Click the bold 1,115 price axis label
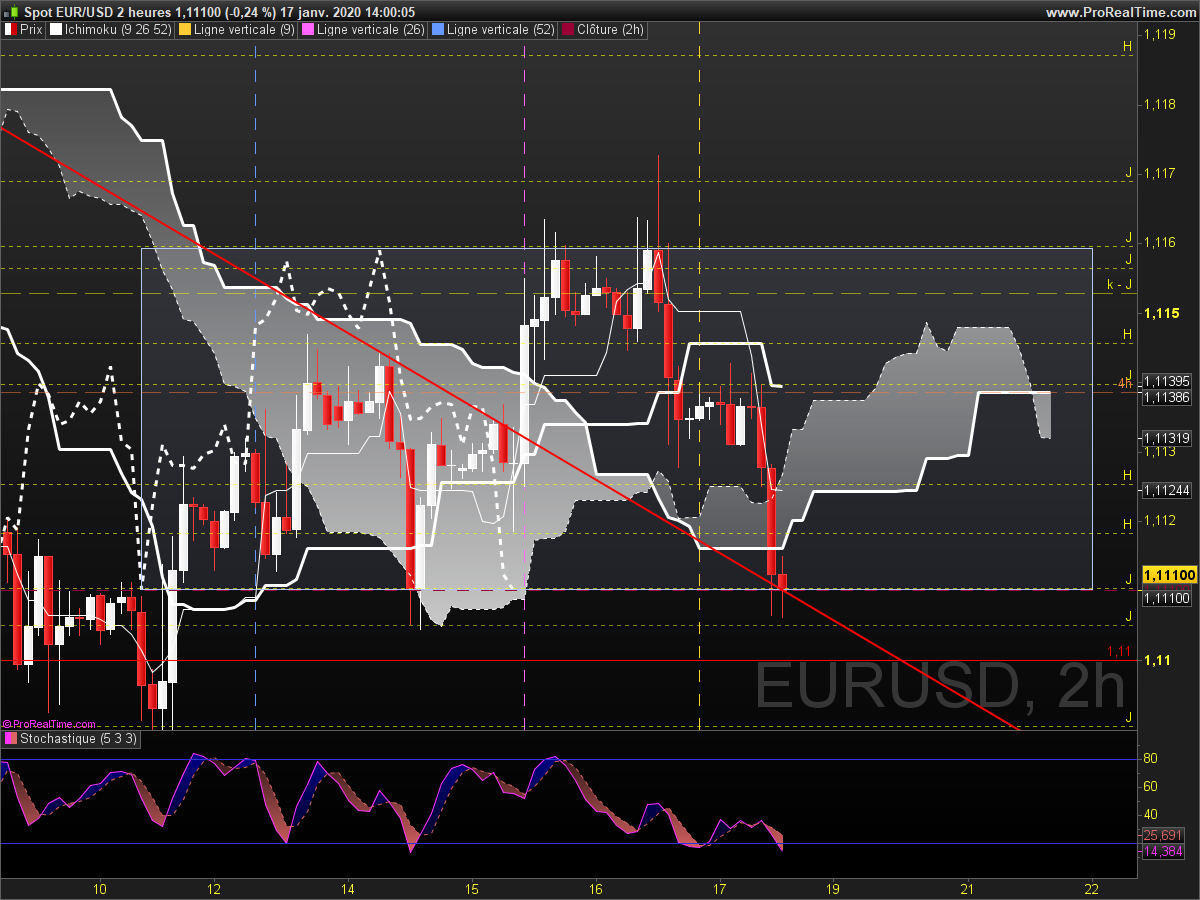This screenshot has width=1200, height=900. (1162, 313)
